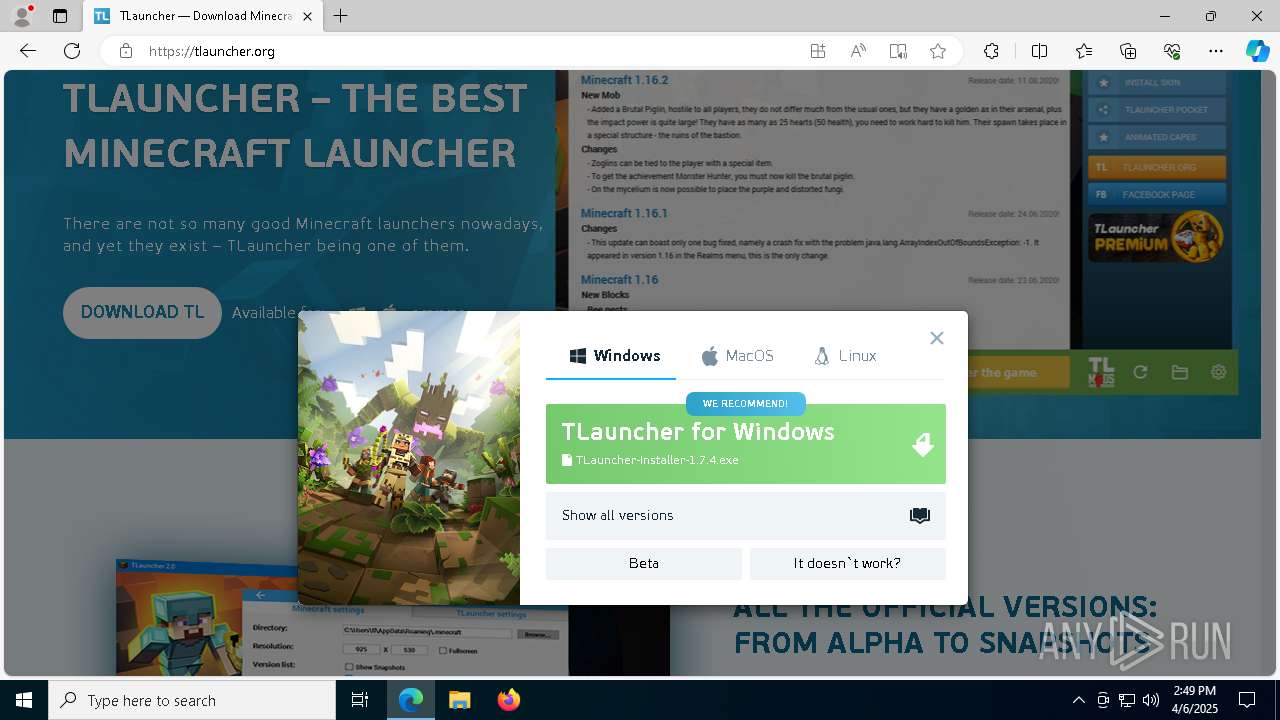The height and width of the screenshot is (720, 1280).
Task: Click TLauncher Pocket sidebar item
Action: (x=1157, y=110)
